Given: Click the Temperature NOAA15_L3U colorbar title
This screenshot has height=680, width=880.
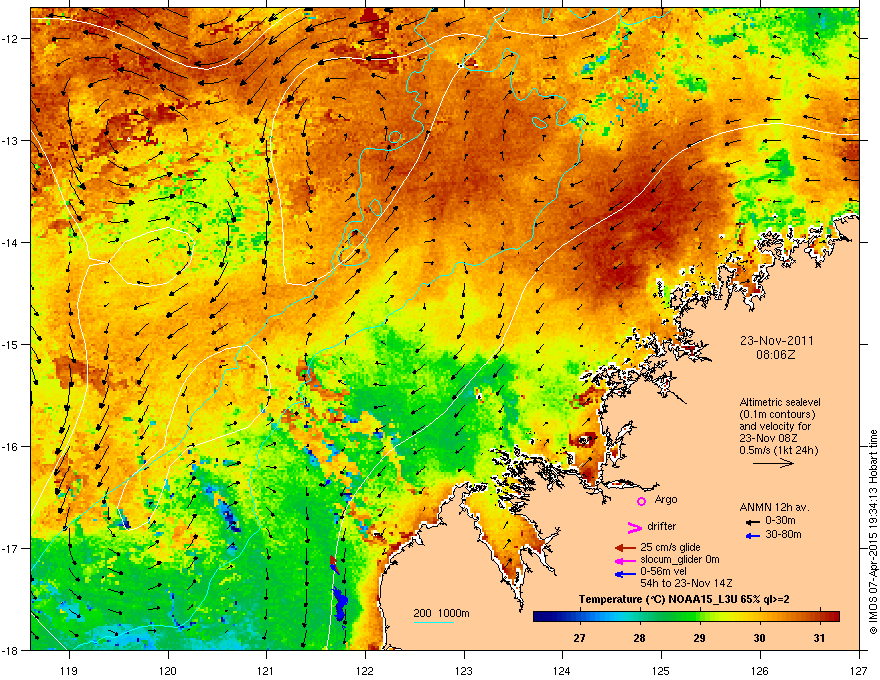Looking at the screenshot, I should point(684,599).
